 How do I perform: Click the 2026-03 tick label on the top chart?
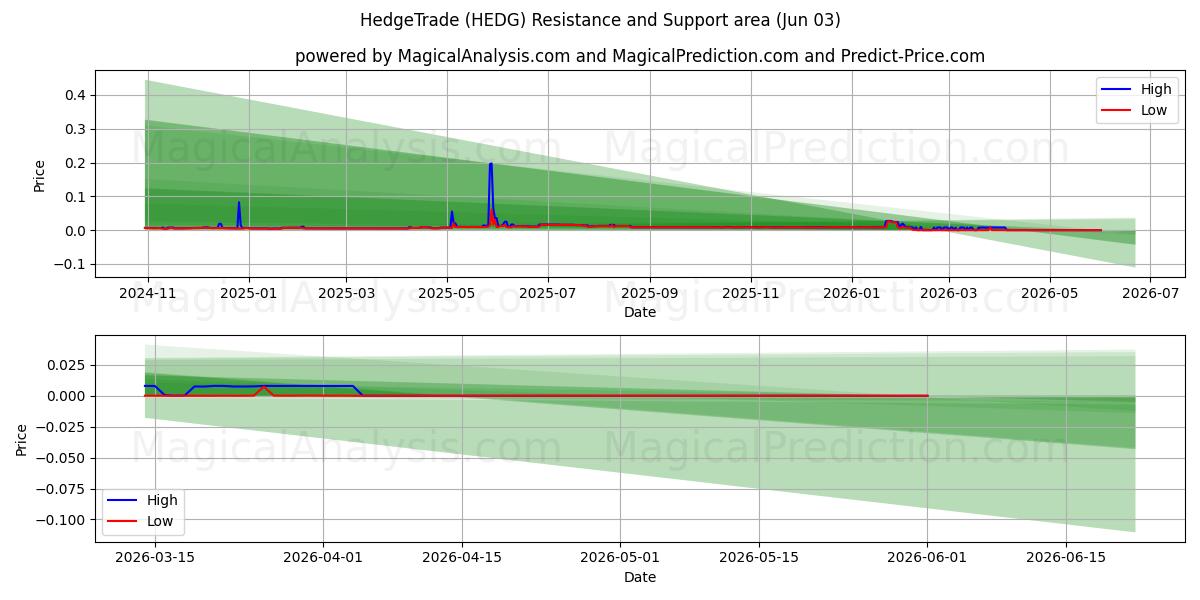pyautogui.click(x=948, y=294)
